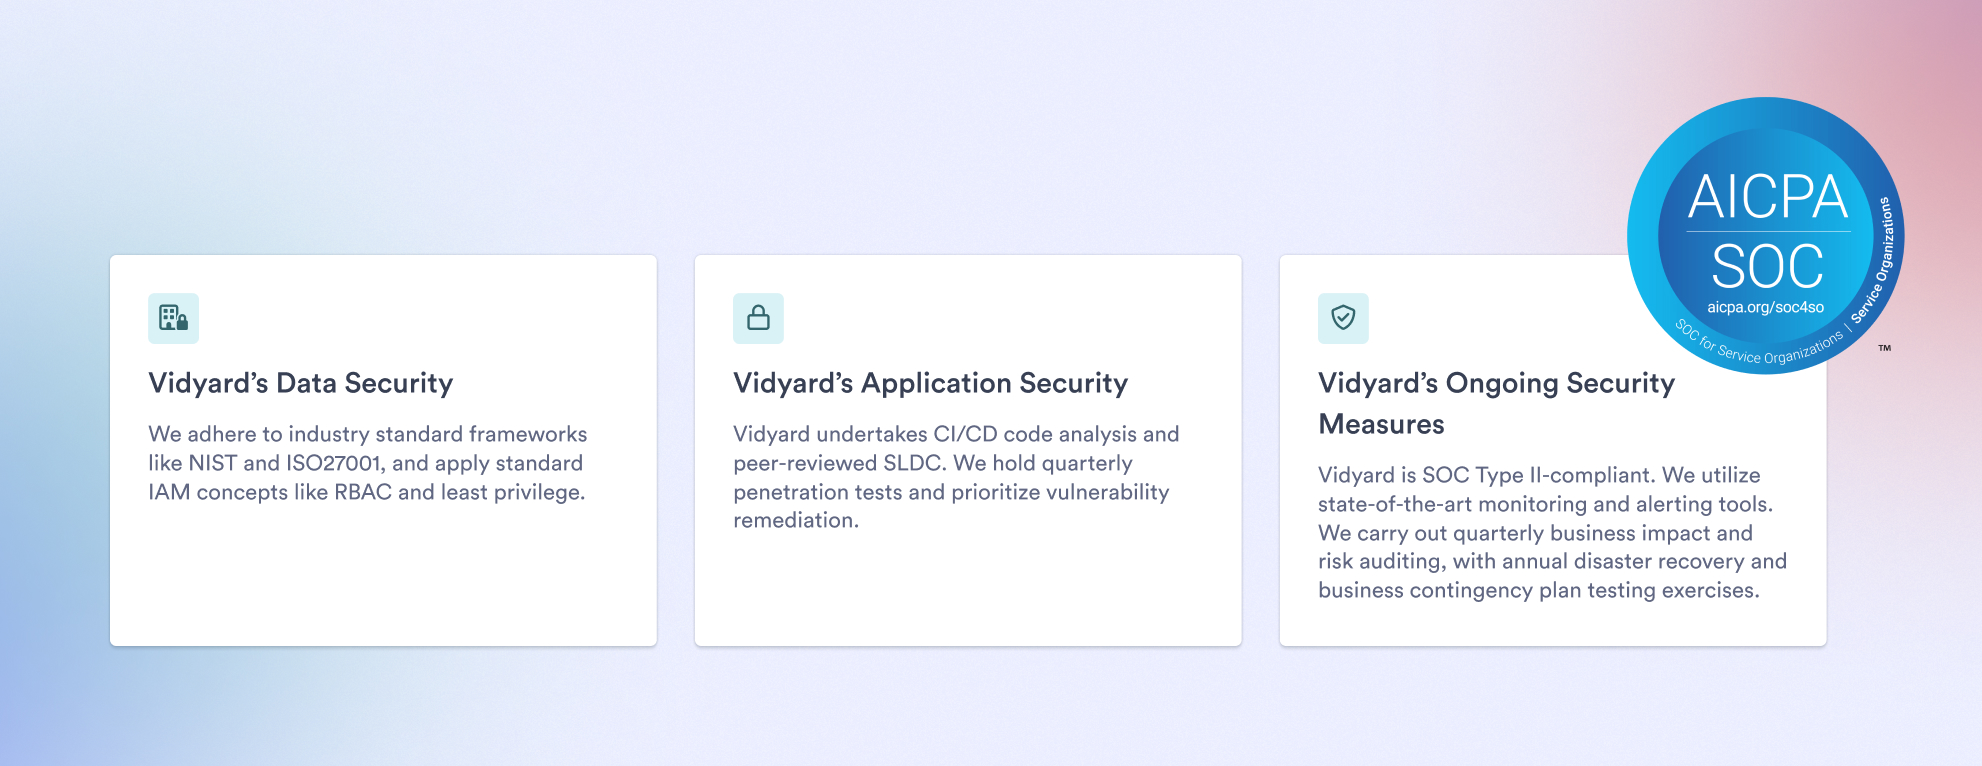Click the building-lock icon above Data Security
Viewport: 1982px width, 766px height.
173,318
